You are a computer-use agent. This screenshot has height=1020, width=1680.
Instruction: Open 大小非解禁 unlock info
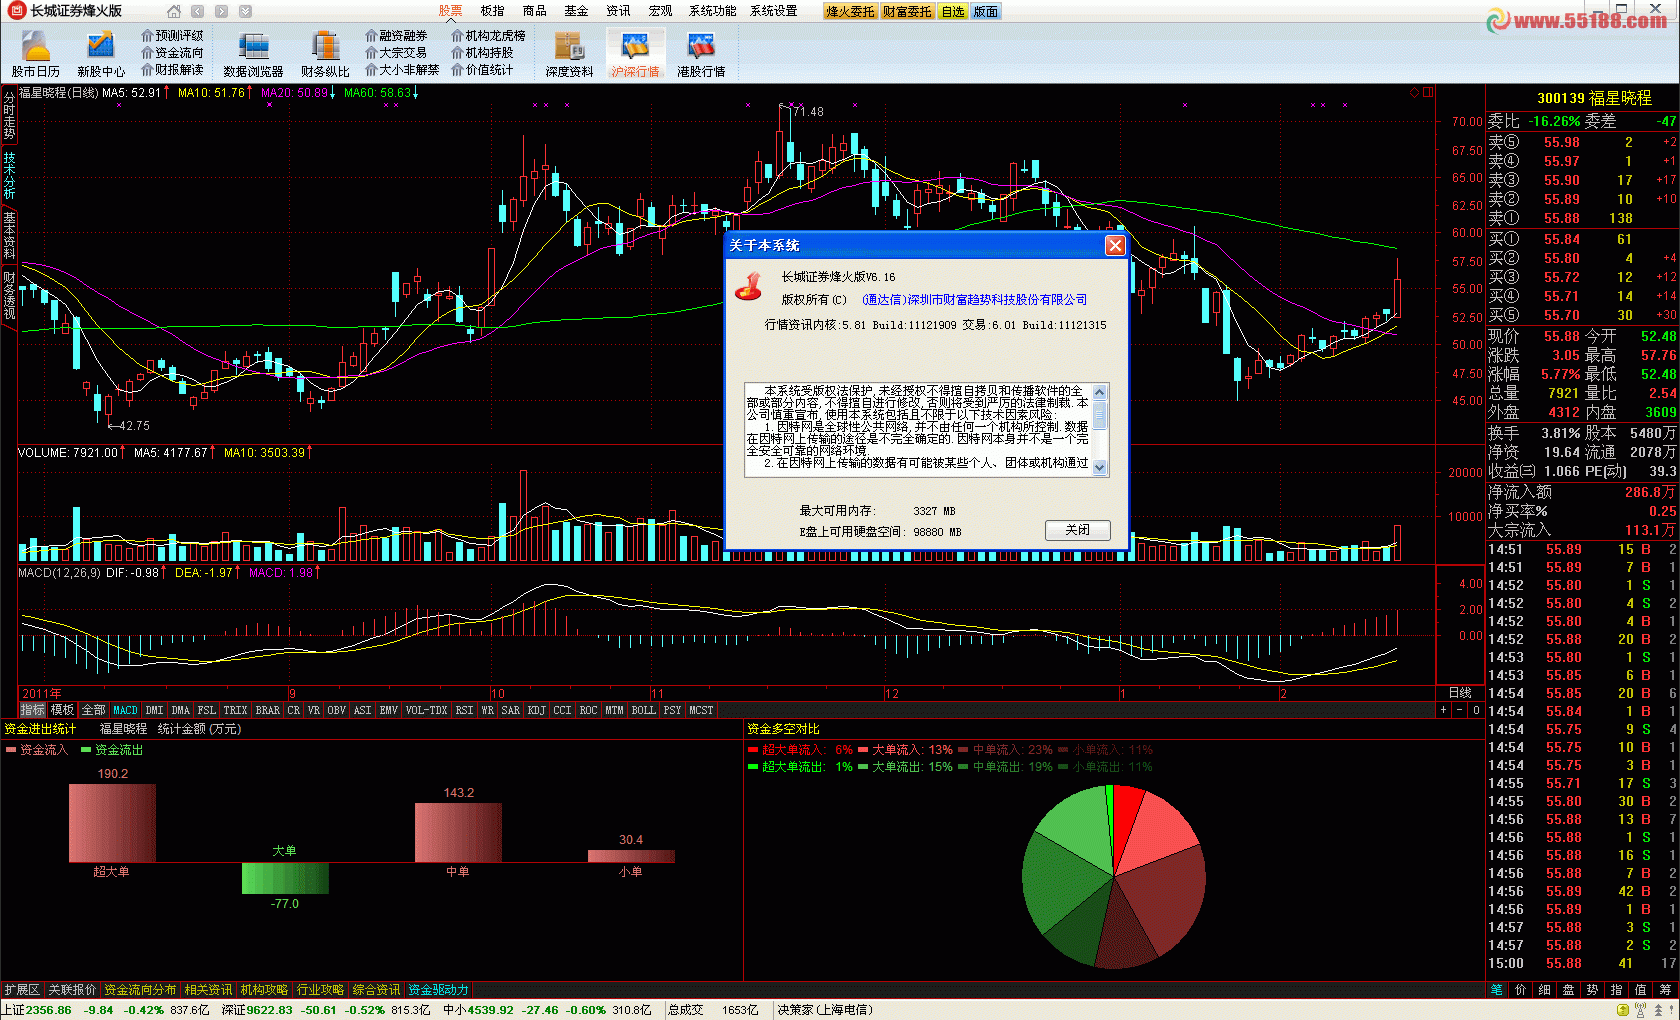(x=402, y=69)
